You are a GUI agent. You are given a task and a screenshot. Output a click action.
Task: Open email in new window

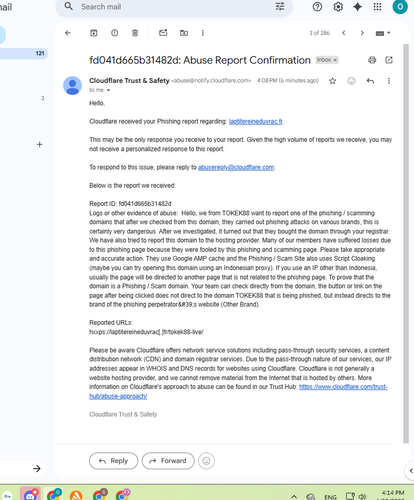pos(389,60)
